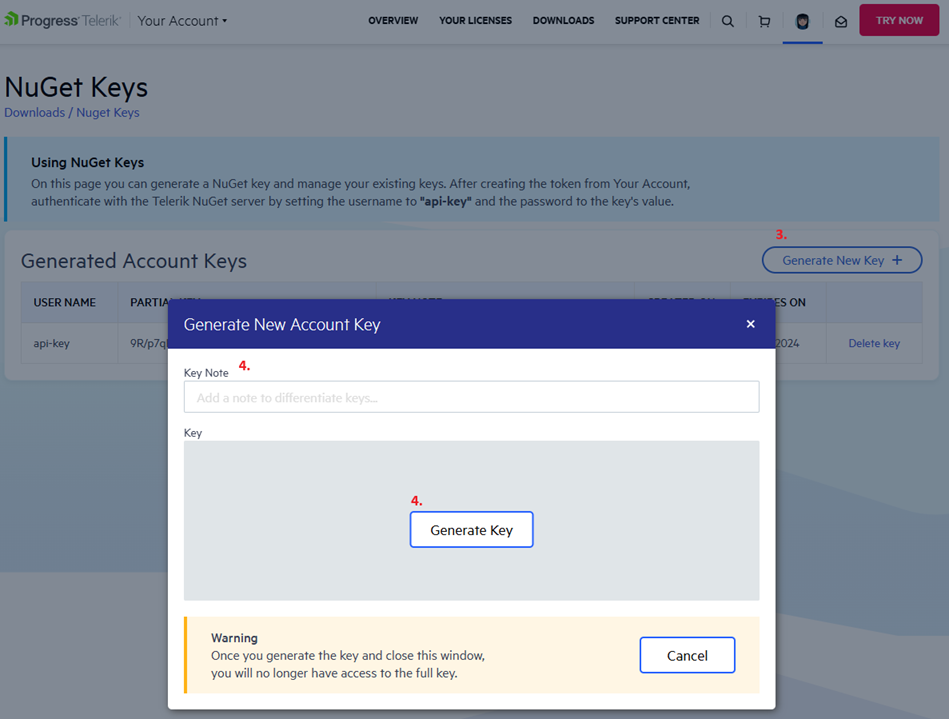
Task: Click the Progress Telerik logo
Action: (62, 20)
